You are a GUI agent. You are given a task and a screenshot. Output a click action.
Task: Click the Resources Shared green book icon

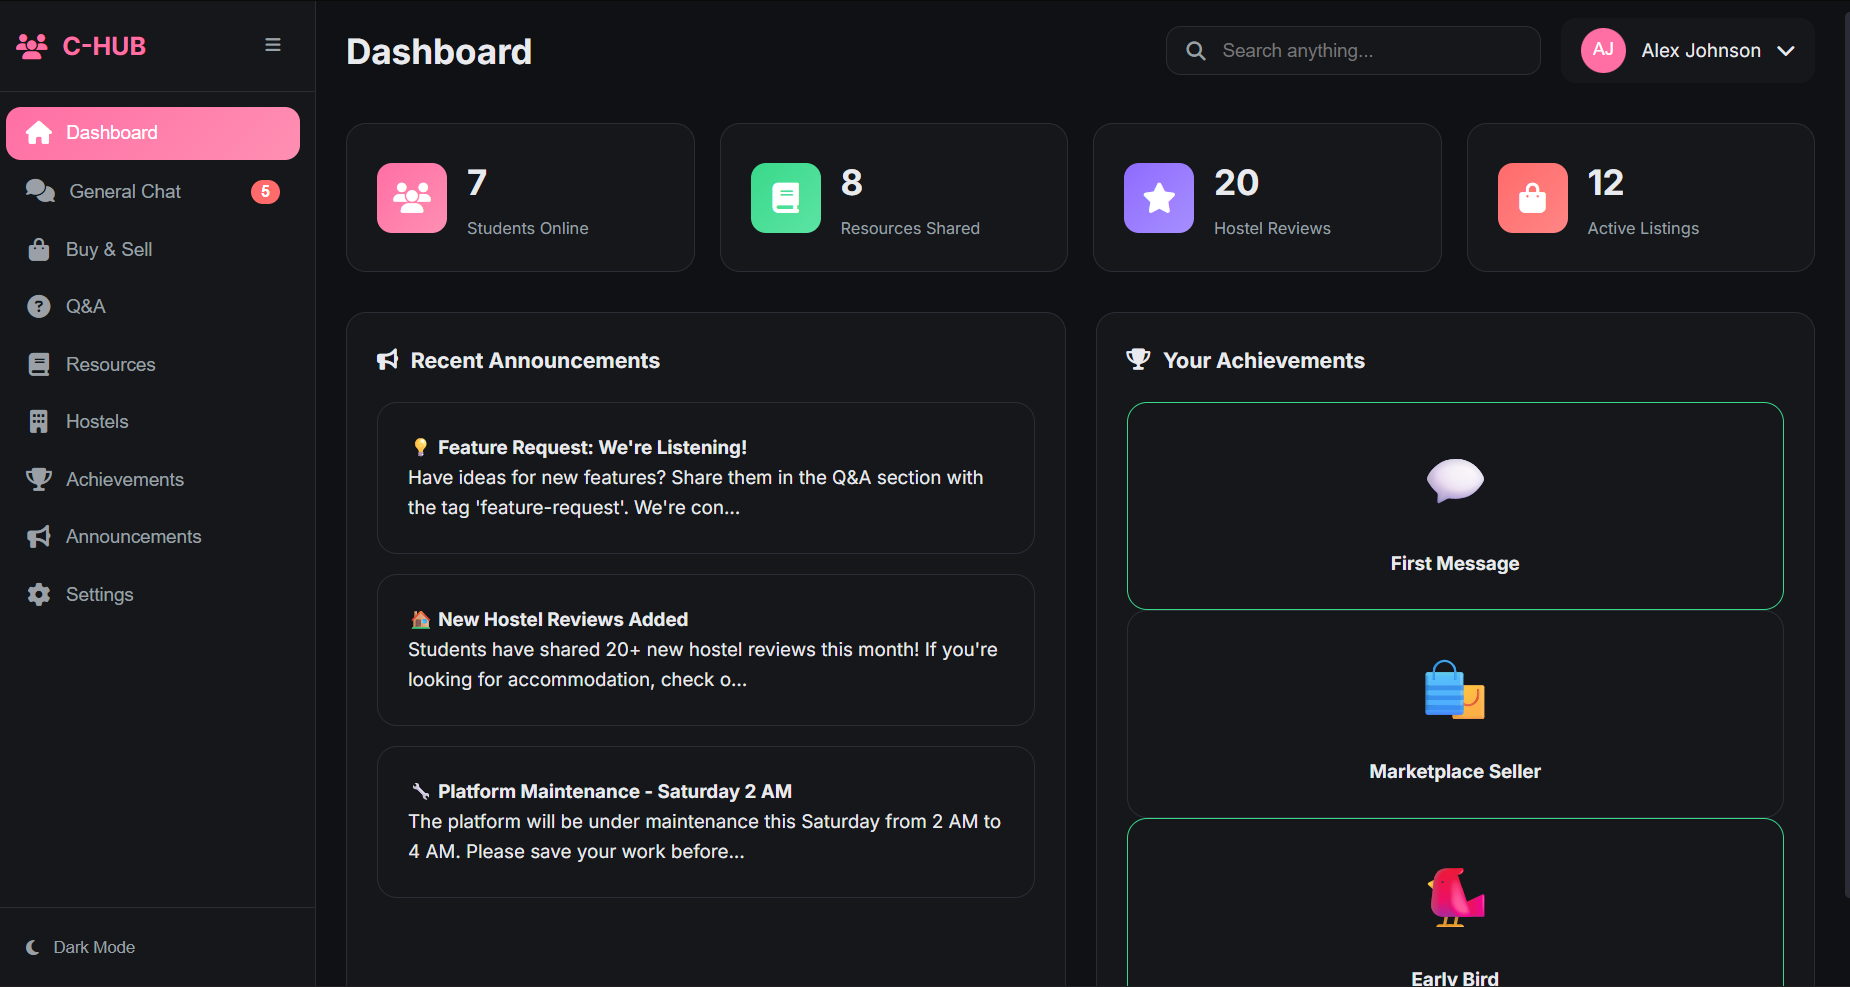786,198
